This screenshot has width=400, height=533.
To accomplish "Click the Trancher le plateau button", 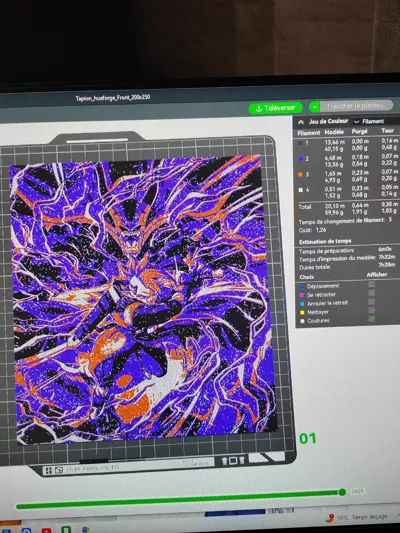I will (x=356, y=106).
